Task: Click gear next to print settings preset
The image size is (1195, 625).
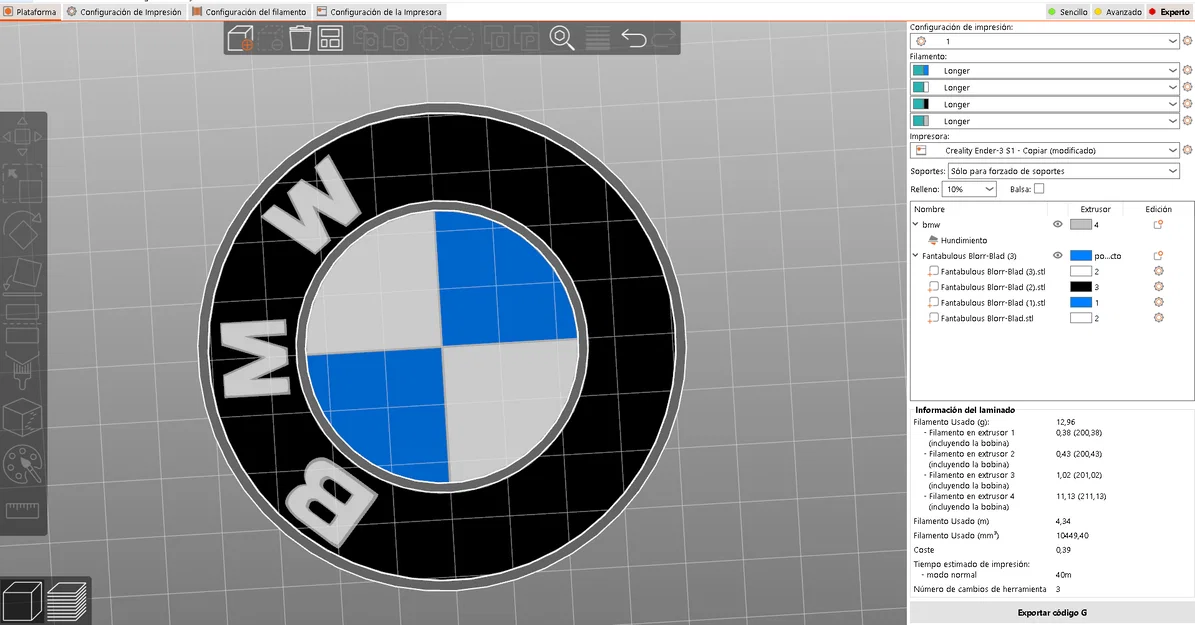Action: (x=1187, y=41)
